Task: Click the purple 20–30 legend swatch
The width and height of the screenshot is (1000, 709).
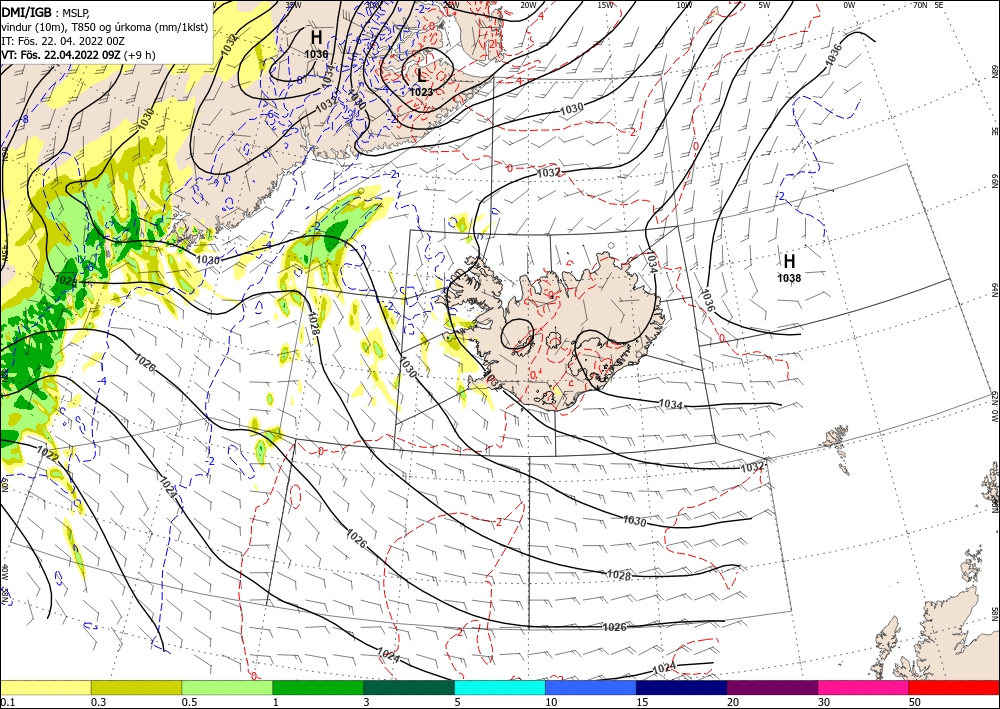Action: click(x=772, y=687)
